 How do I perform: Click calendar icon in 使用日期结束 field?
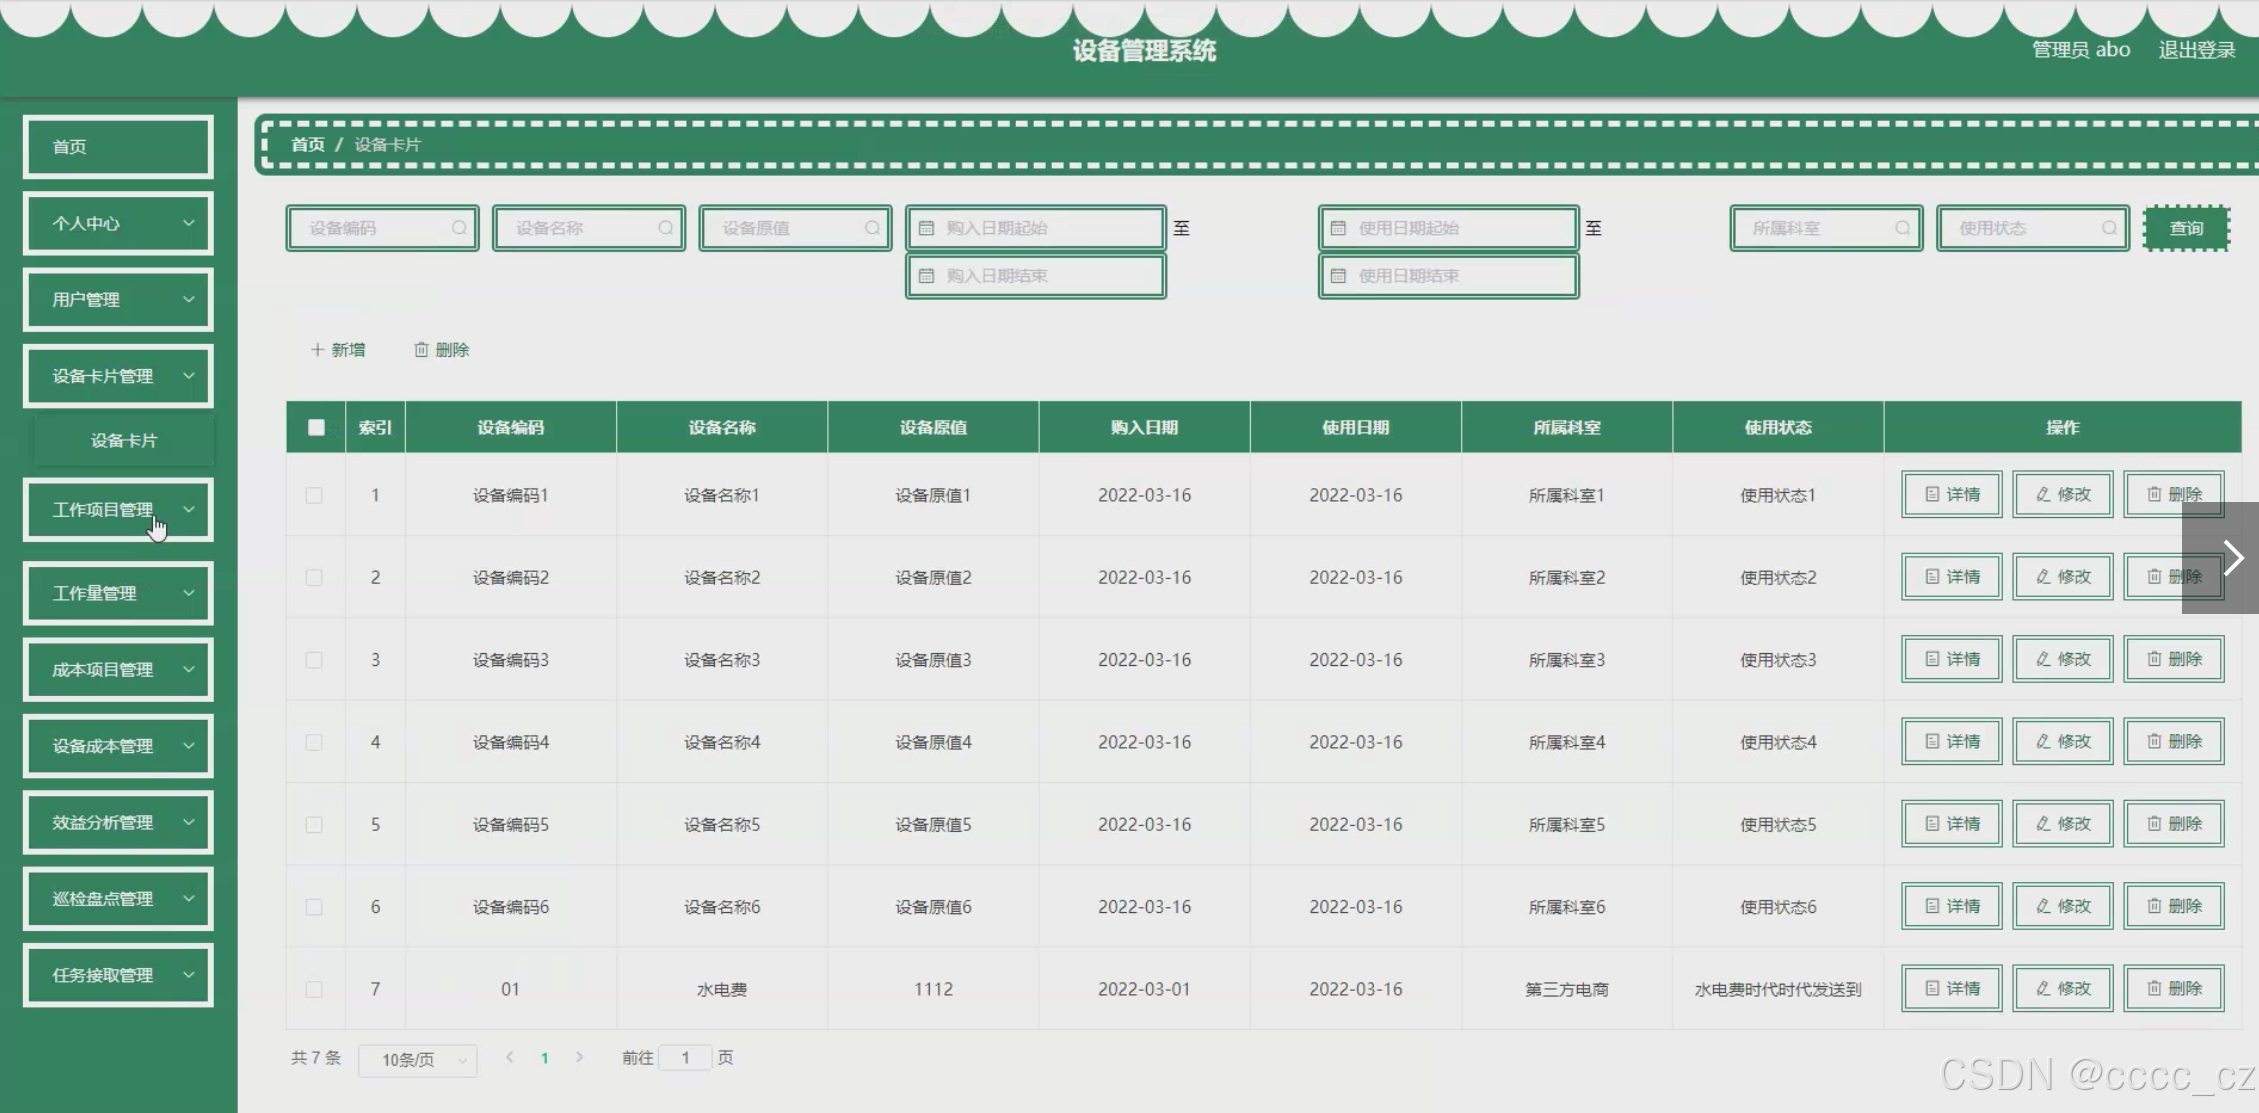1338,276
